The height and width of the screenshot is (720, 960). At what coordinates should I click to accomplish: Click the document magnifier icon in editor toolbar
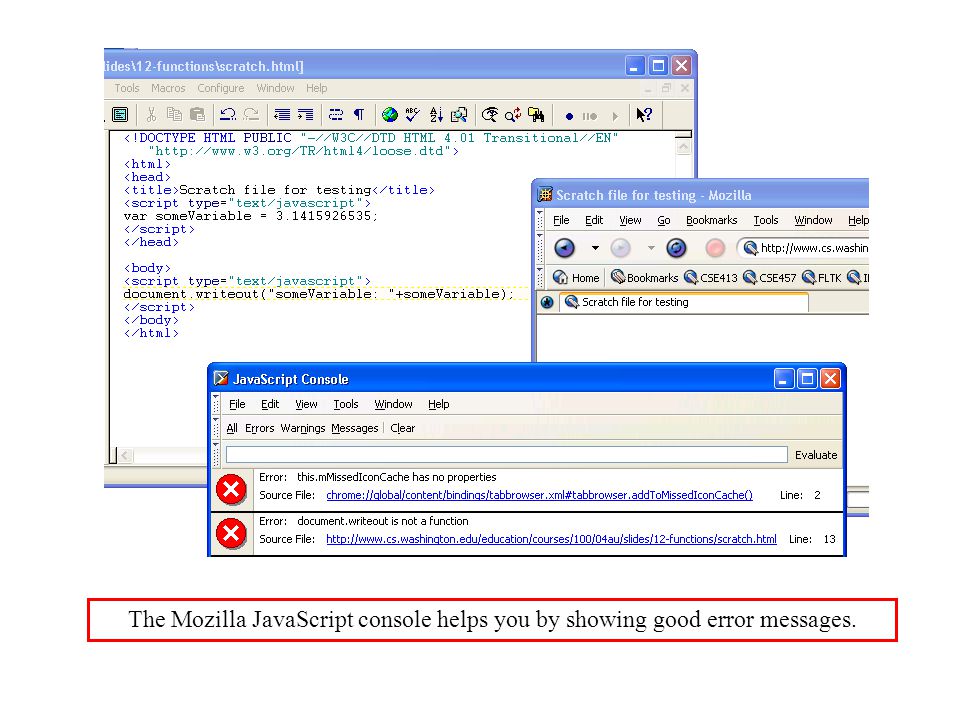459,114
